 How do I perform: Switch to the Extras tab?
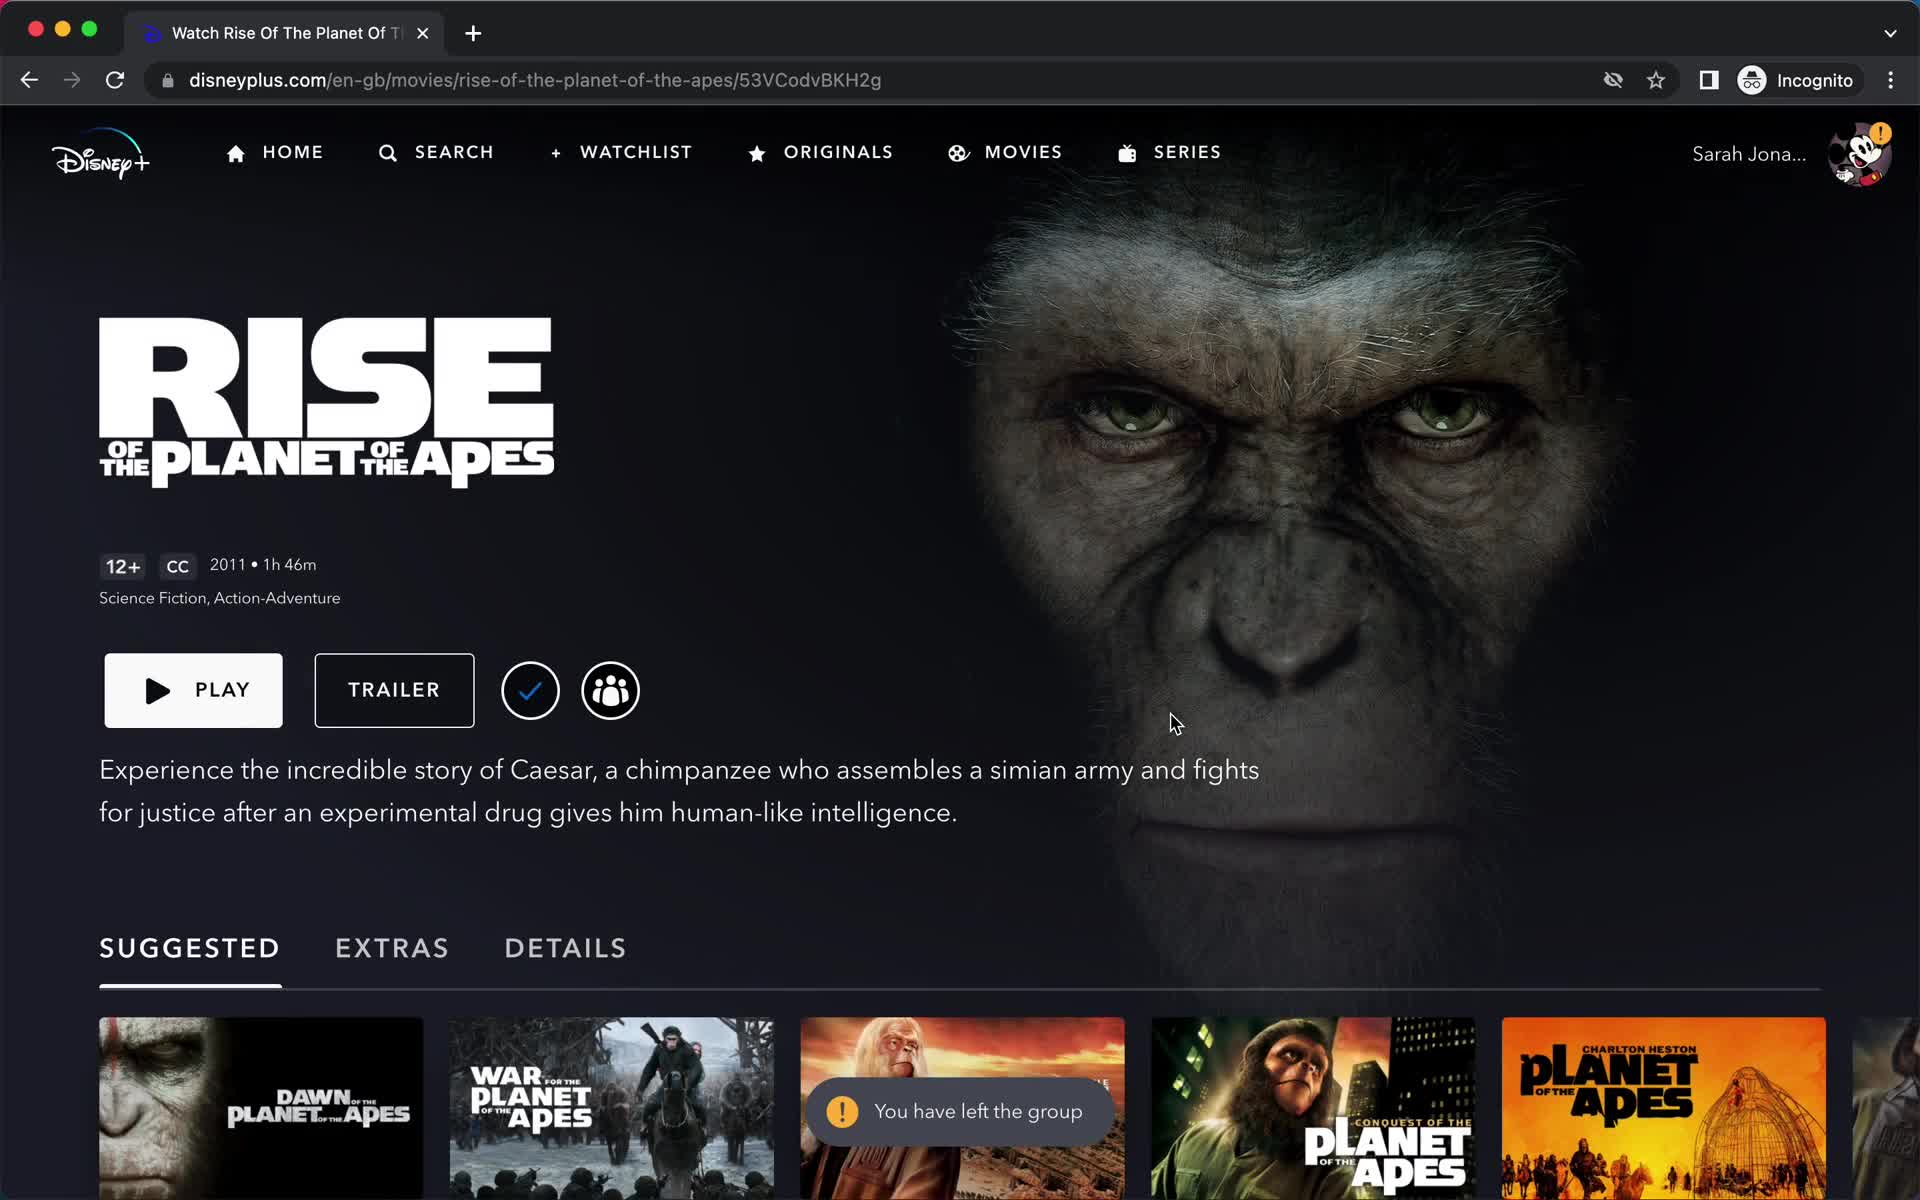(x=392, y=948)
